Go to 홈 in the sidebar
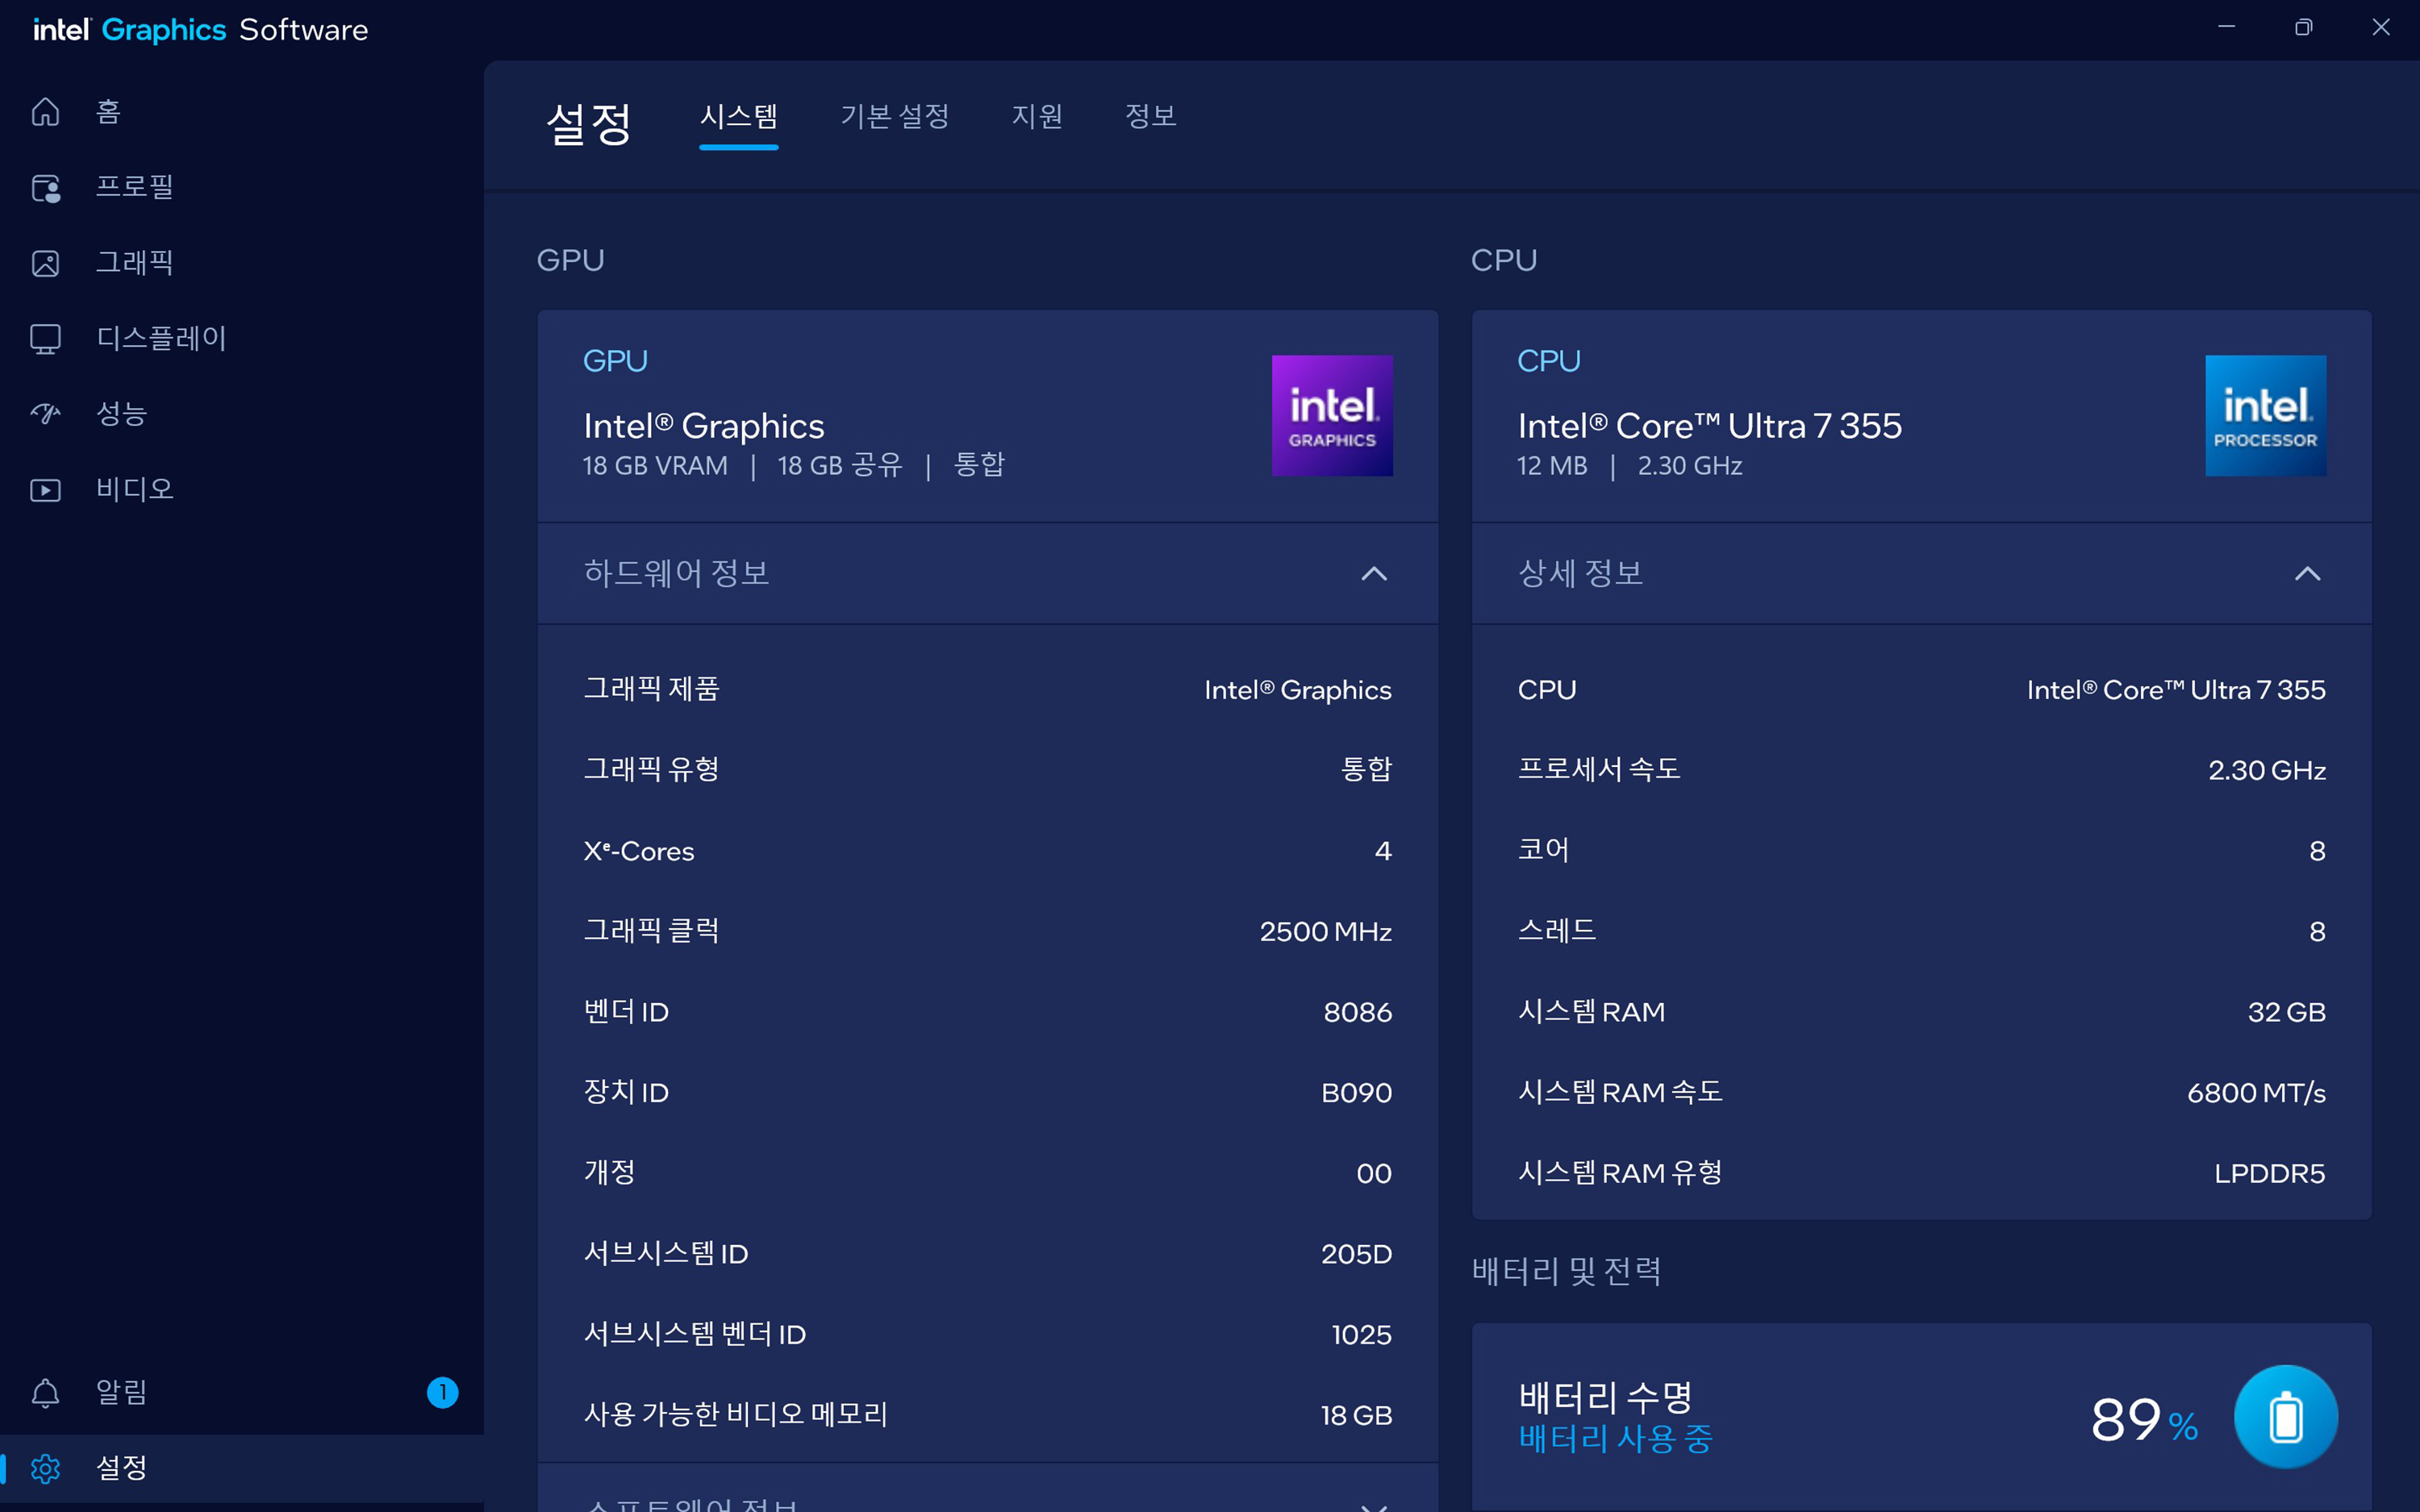2420x1512 pixels. point(108,112)
